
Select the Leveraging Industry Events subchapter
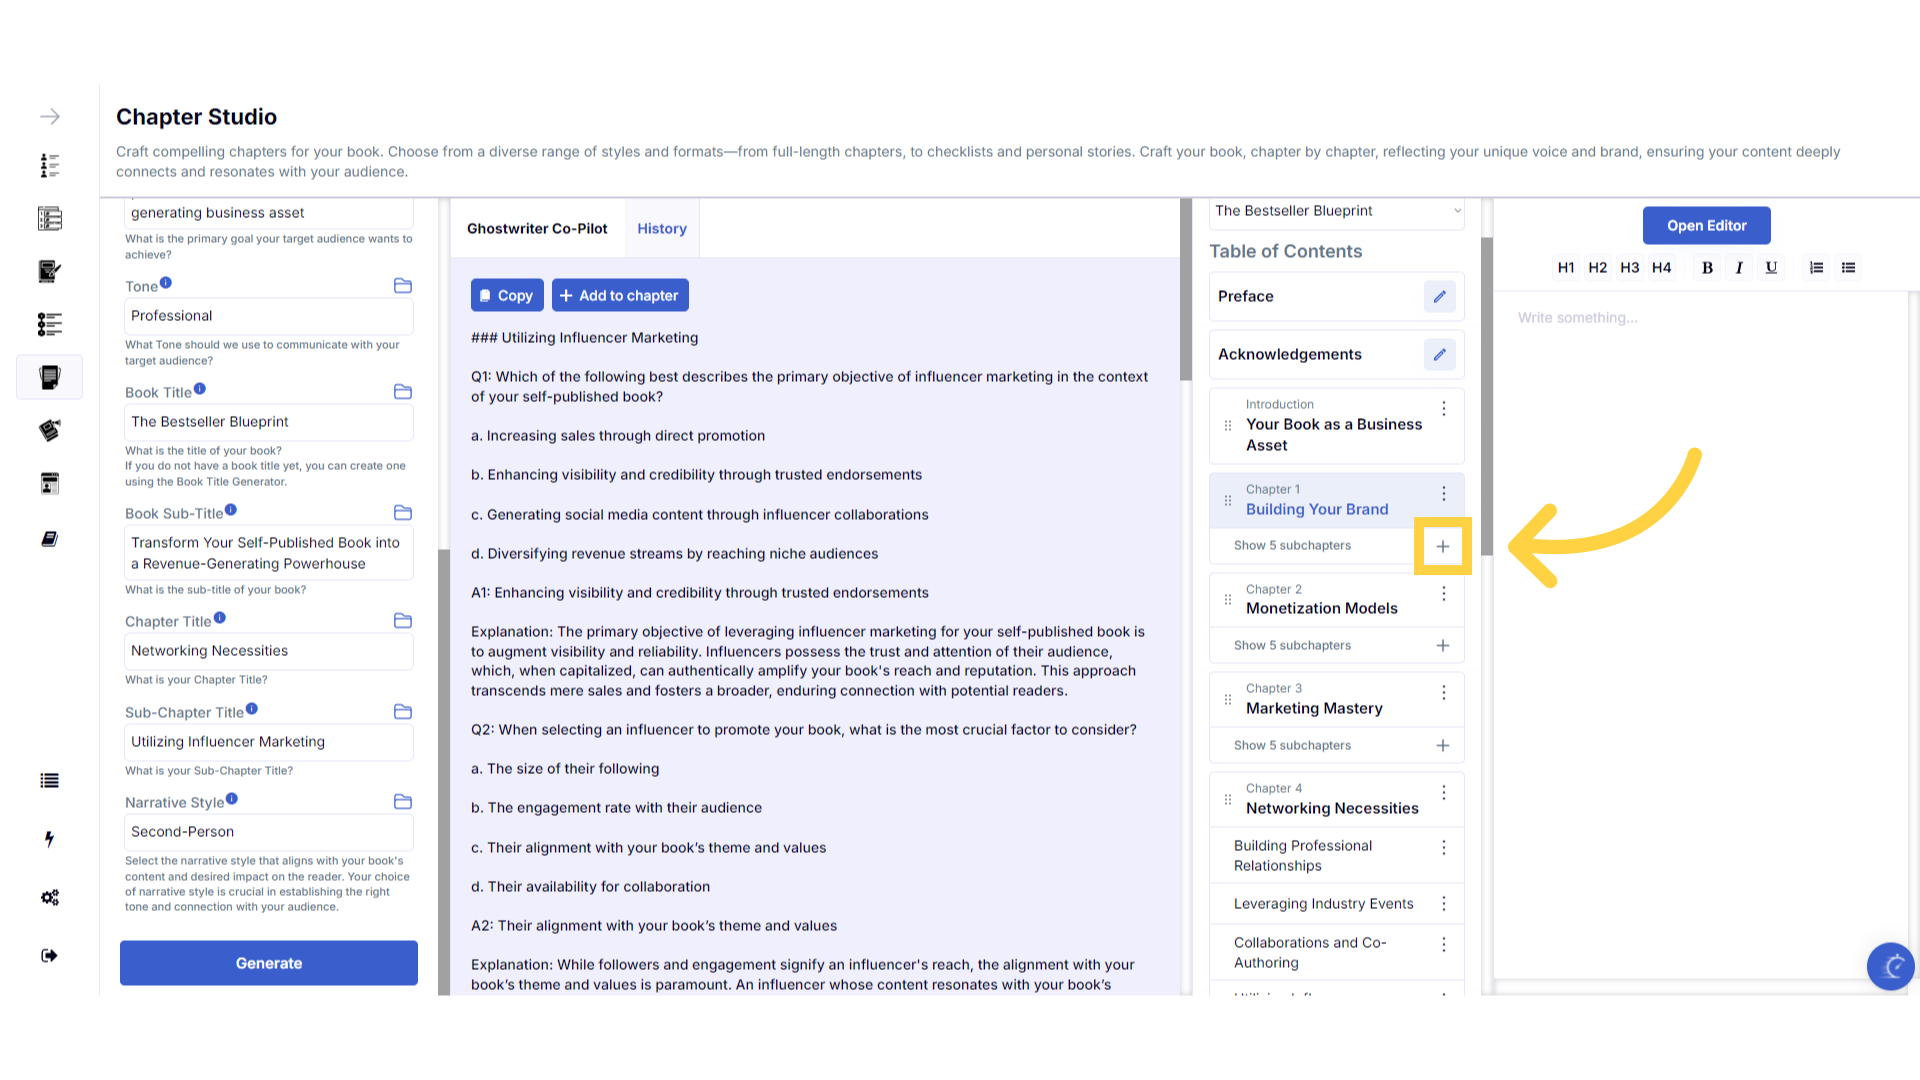(1323, 904)
